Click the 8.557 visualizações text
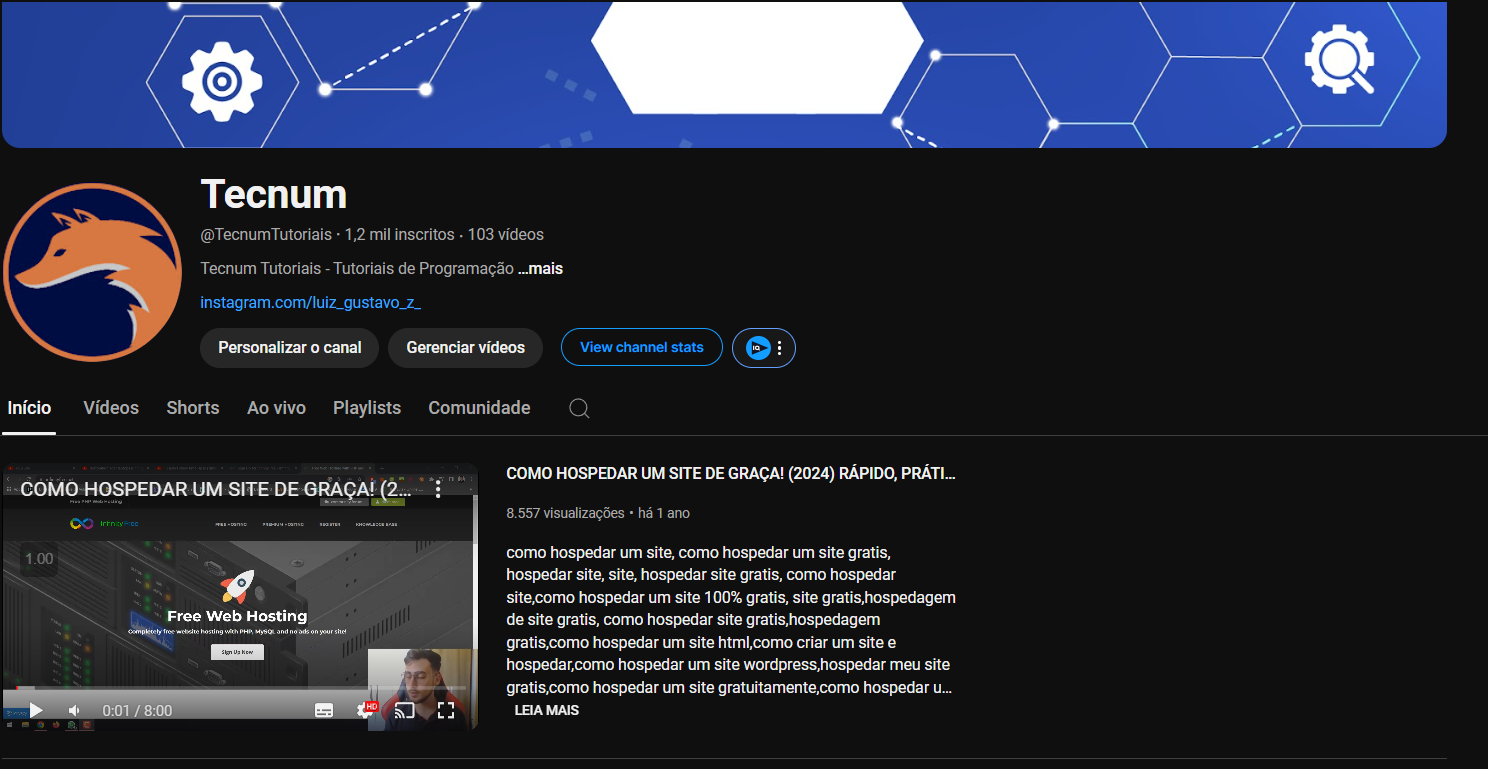The image size is (1488, 769). [x=565, y=513]
